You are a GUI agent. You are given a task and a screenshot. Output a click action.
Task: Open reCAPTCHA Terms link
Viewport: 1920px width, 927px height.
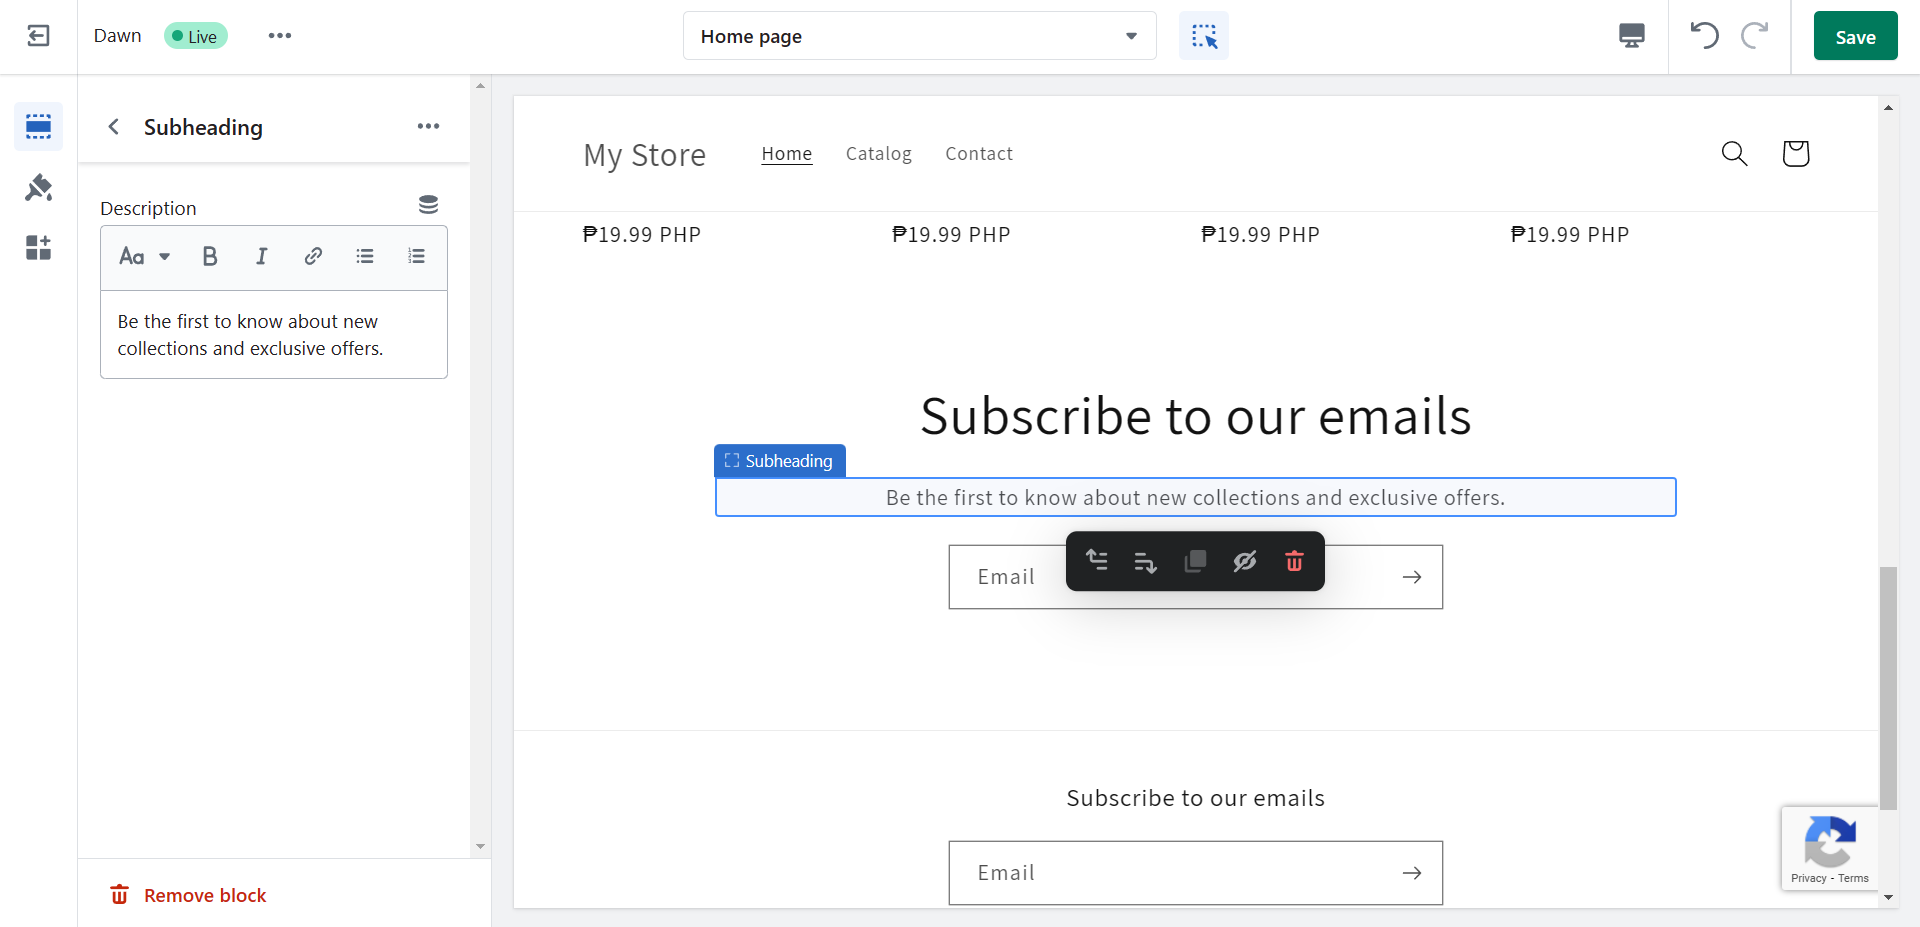1853,878
